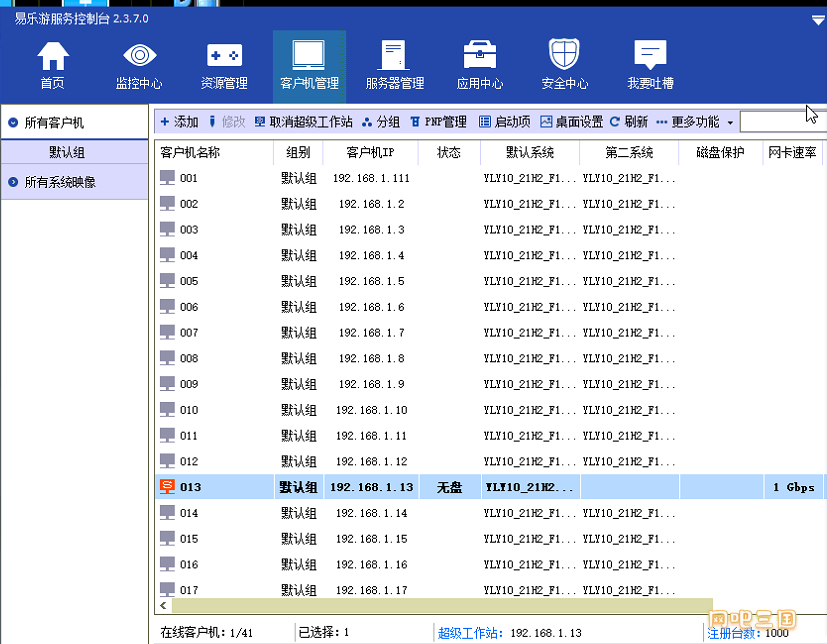
Task: Click 在线客户机: 1/41 status text
Action: [x=206, y=632]
